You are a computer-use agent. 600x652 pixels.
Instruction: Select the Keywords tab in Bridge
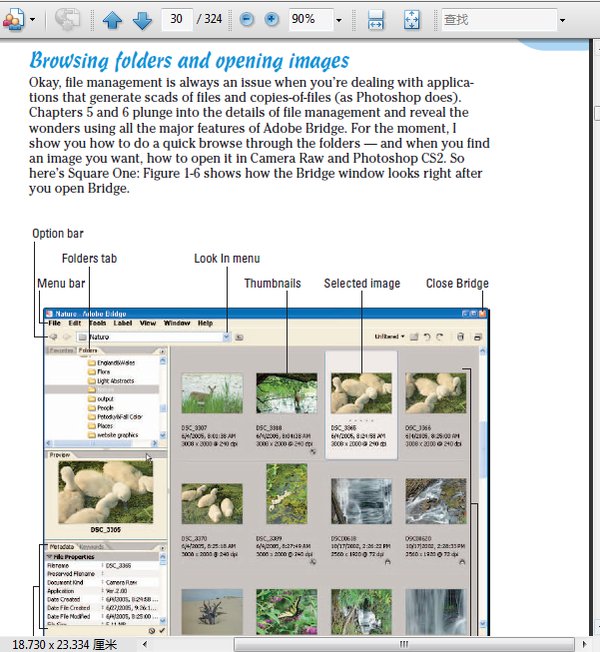point(91,547)
